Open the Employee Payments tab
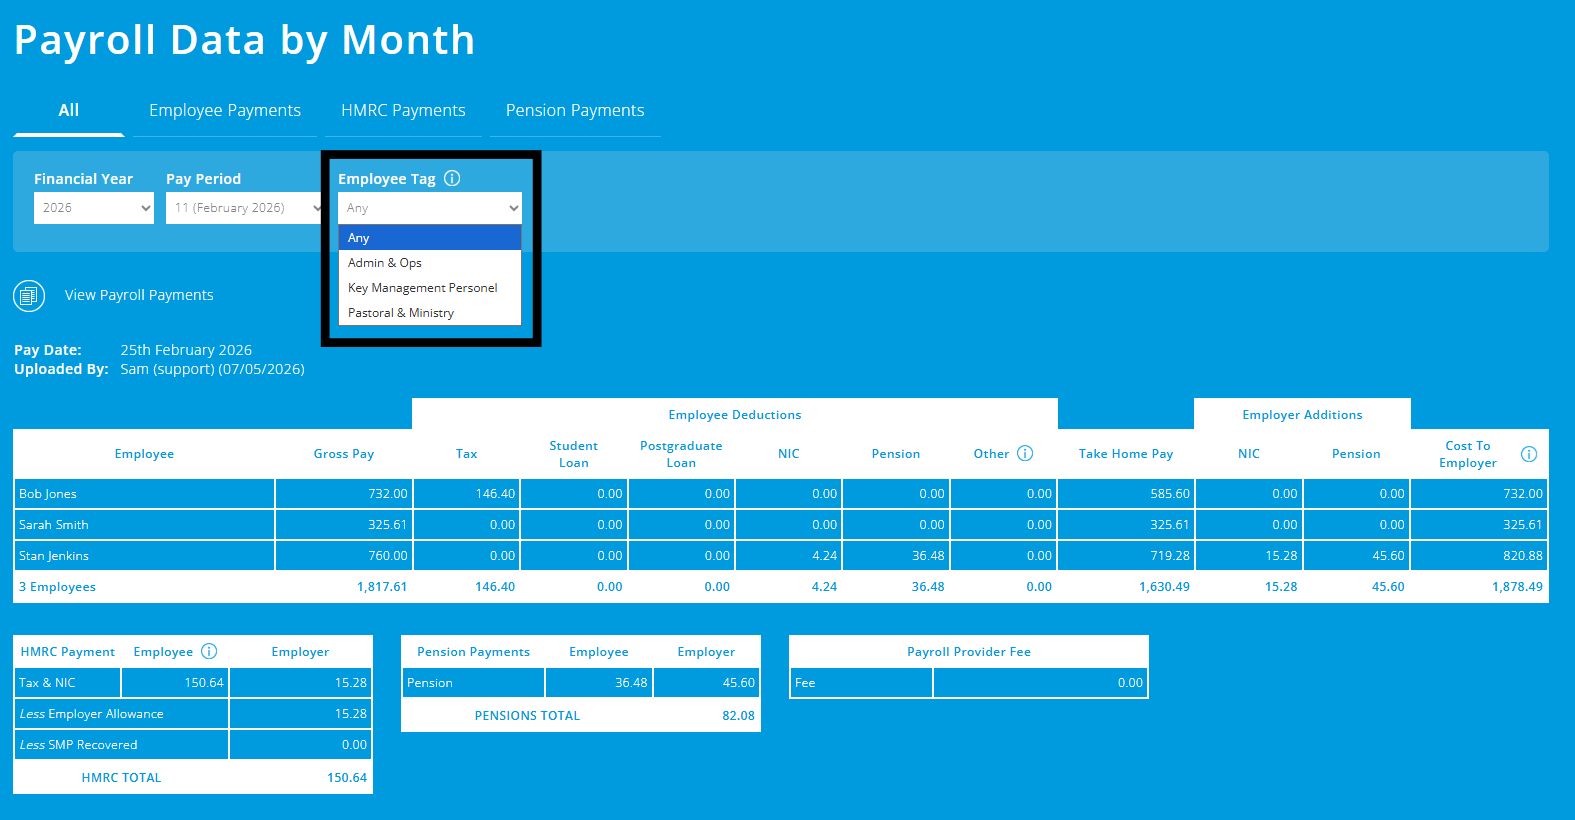The image size is (1575, 820). tap(225, 110)
